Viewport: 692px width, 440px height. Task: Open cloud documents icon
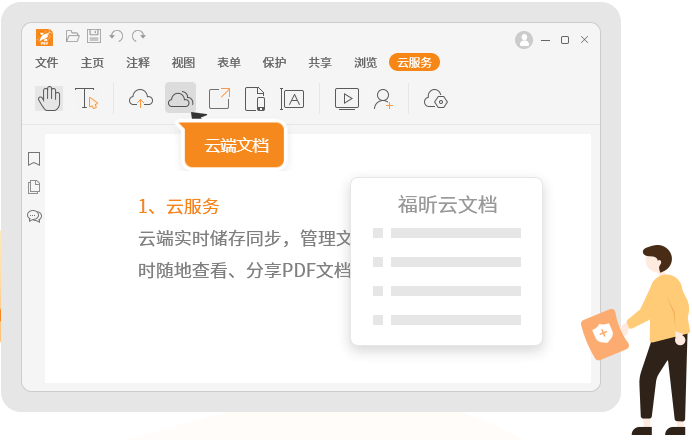tap(181, 98)
